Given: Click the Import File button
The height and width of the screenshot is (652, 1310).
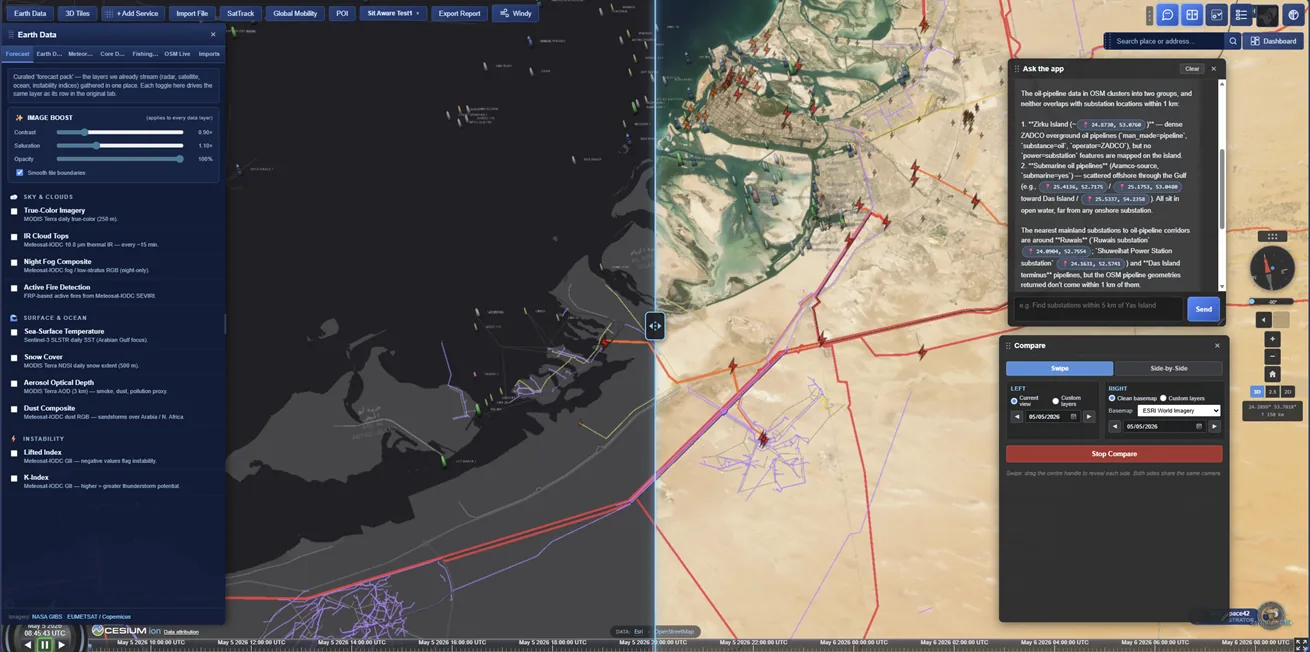Looking at the screenshot, I should coord(192,14).
